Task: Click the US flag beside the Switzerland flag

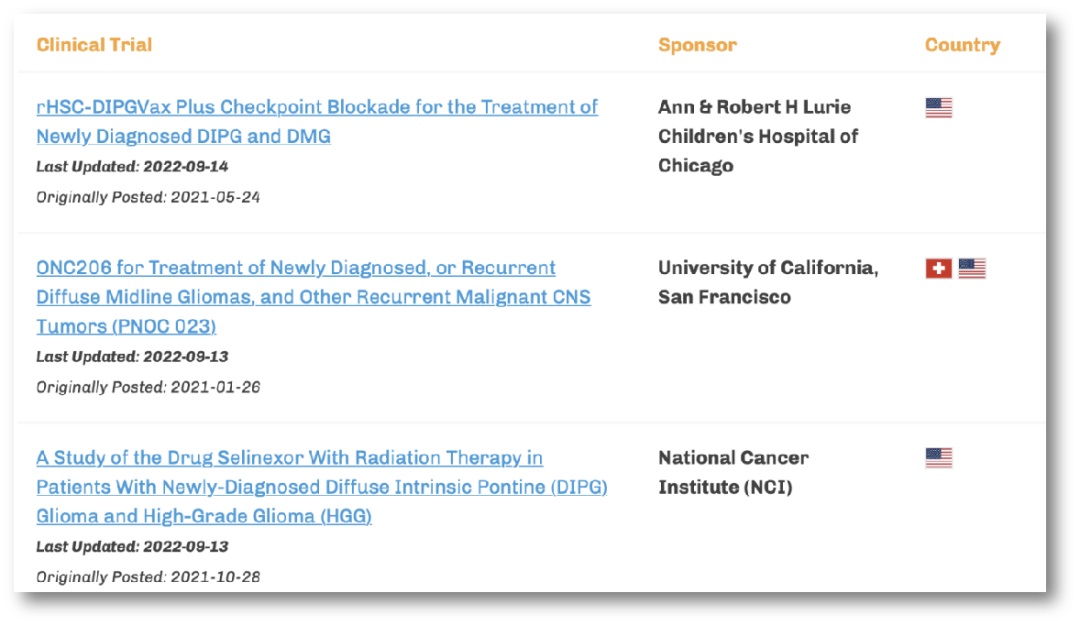Action: click(x=972, y=268)
